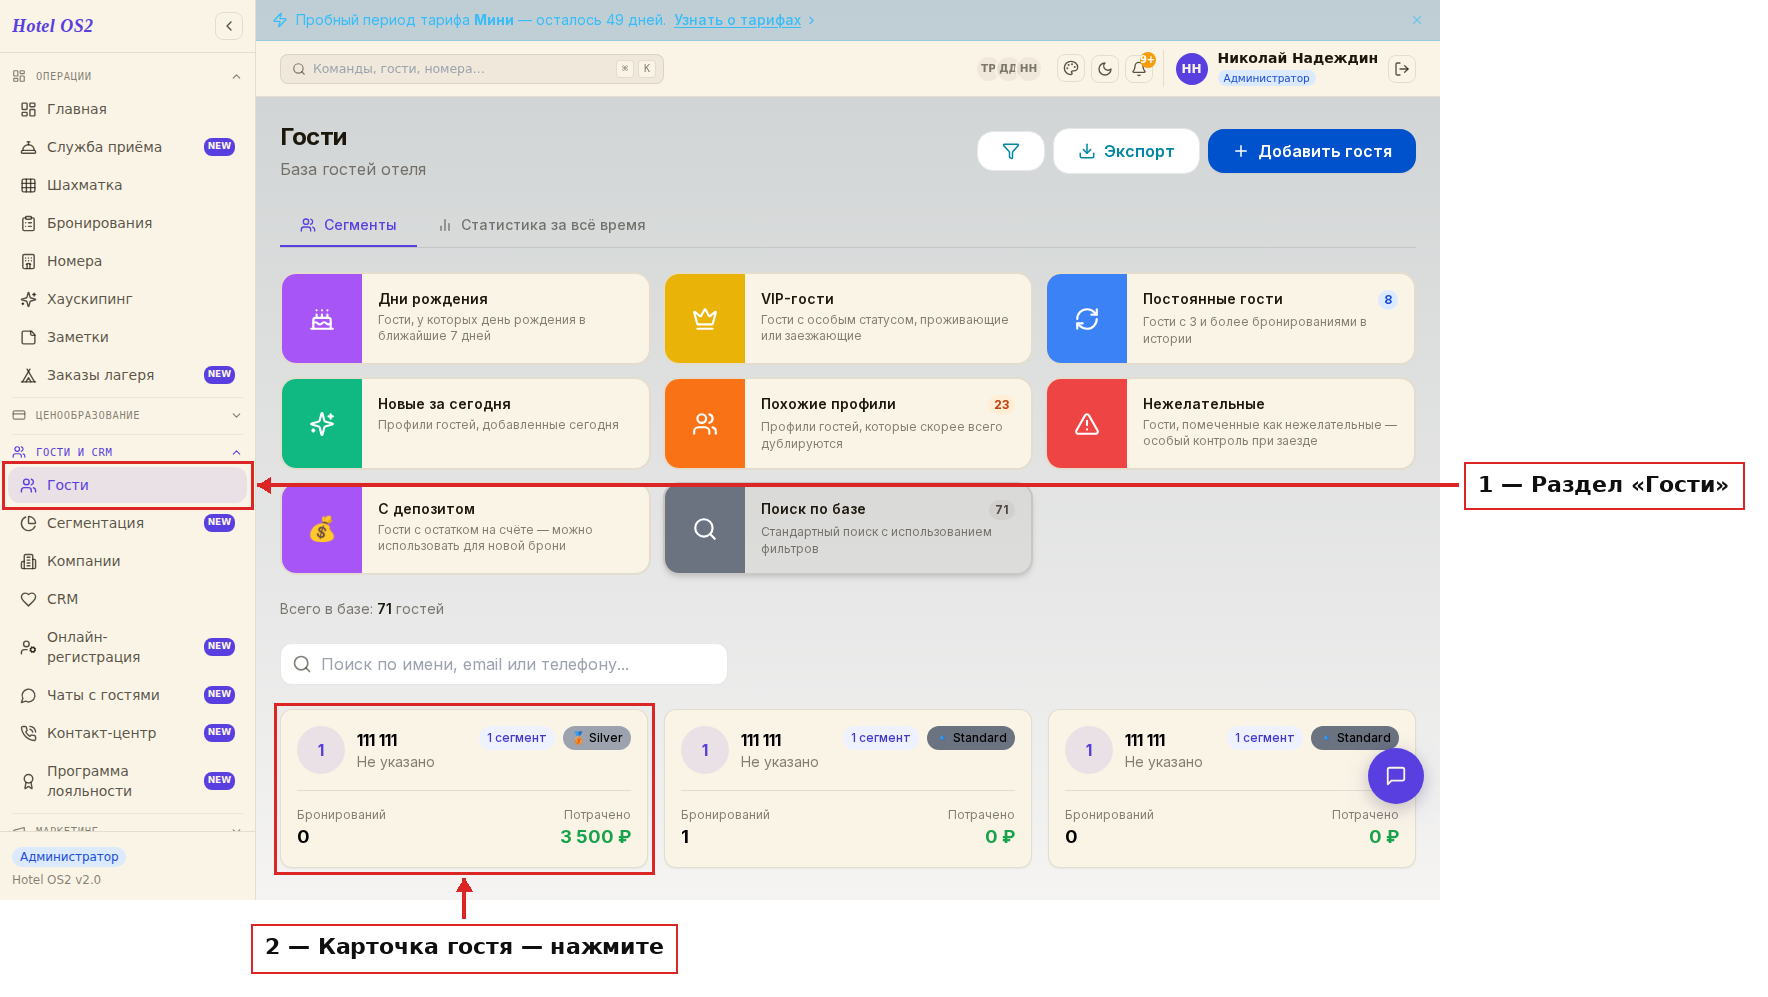Open Программа лояльности section
The width and height of the screenshot is (1768, 997).
(x=128, y=781)
